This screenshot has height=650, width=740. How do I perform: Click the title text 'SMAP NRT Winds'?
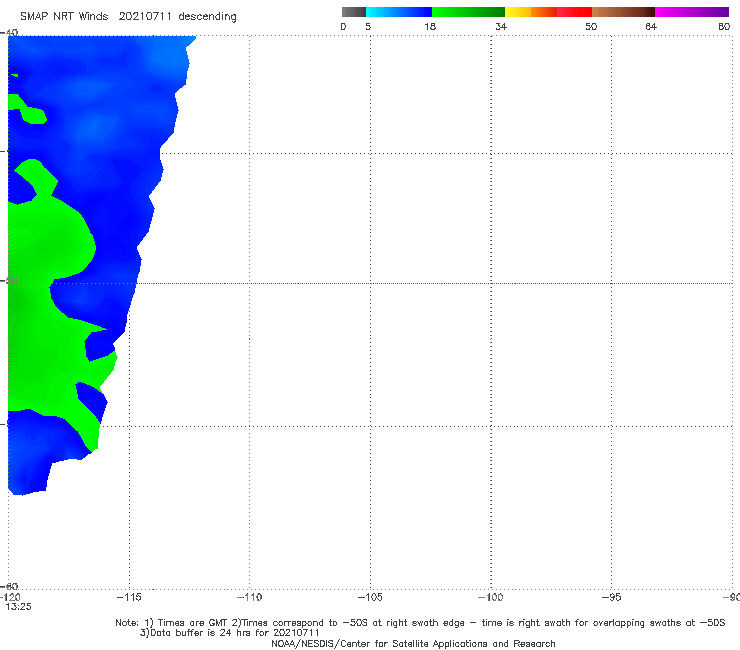(64, 17)
